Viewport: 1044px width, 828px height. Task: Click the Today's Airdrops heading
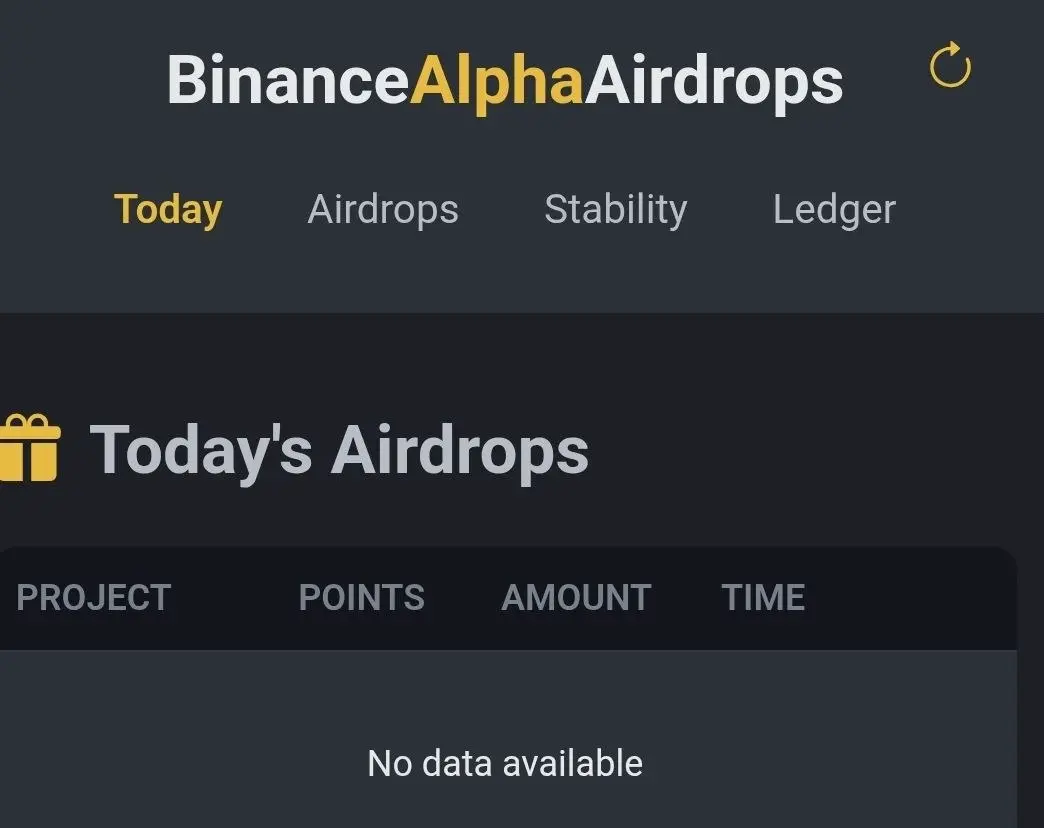340,449
